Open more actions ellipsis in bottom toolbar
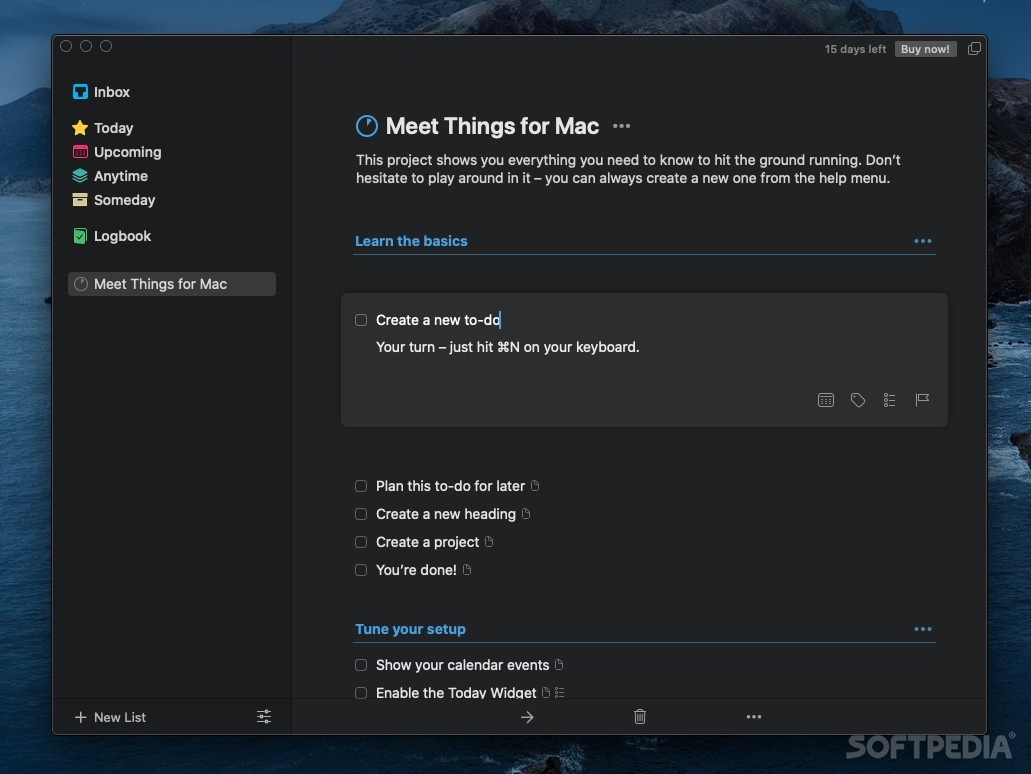Screen dimensions: 1031x774 (754, 717)
